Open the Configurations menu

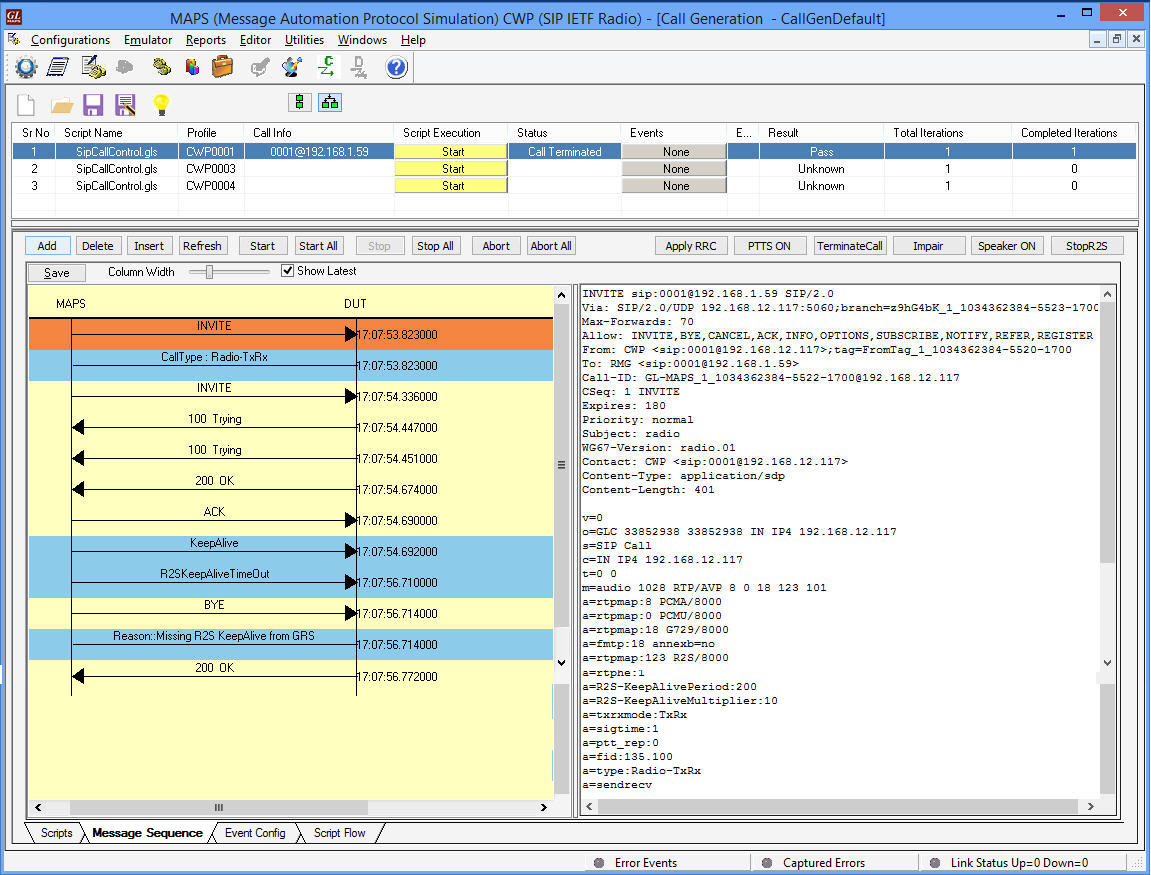70,40
